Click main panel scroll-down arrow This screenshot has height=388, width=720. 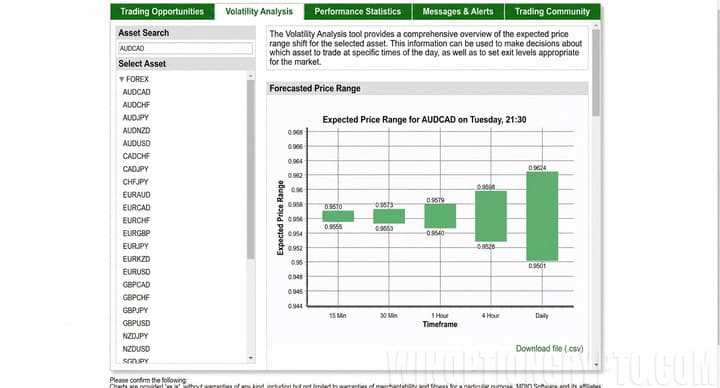tap(596, 365)
